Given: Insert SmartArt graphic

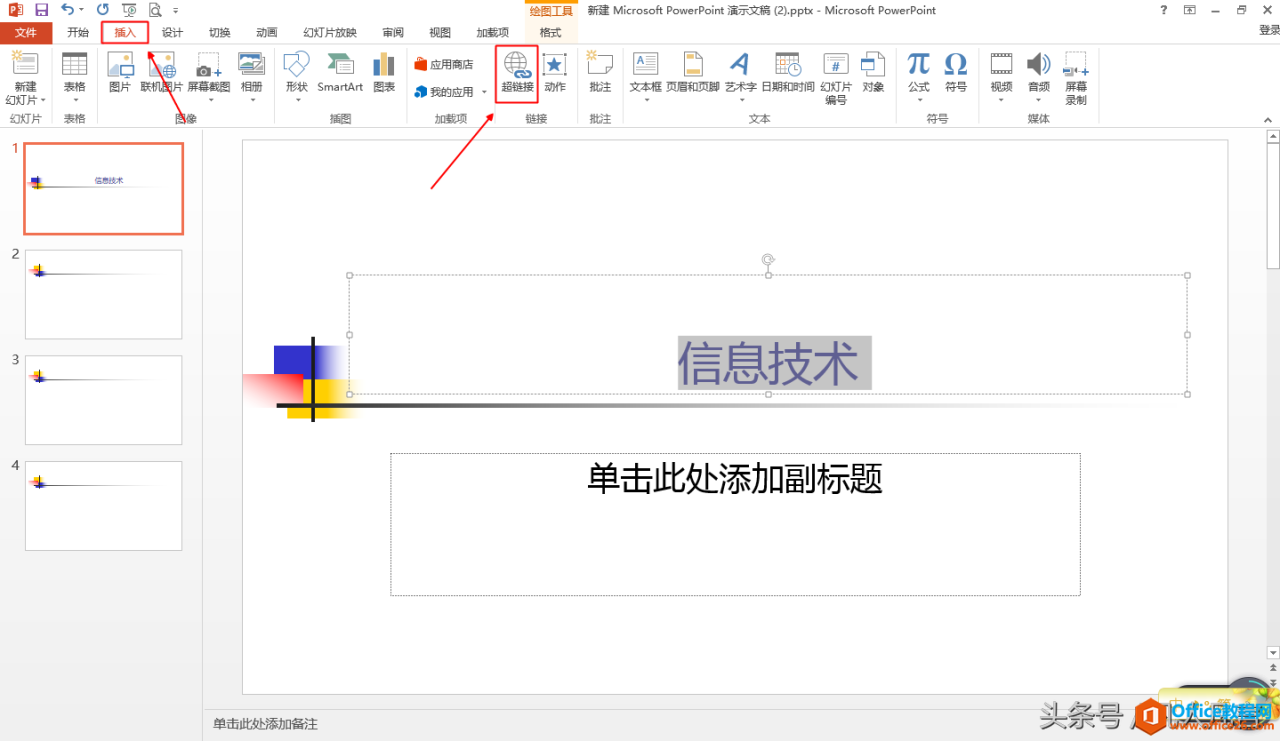Looking at the screenshot, I should 340,72.
